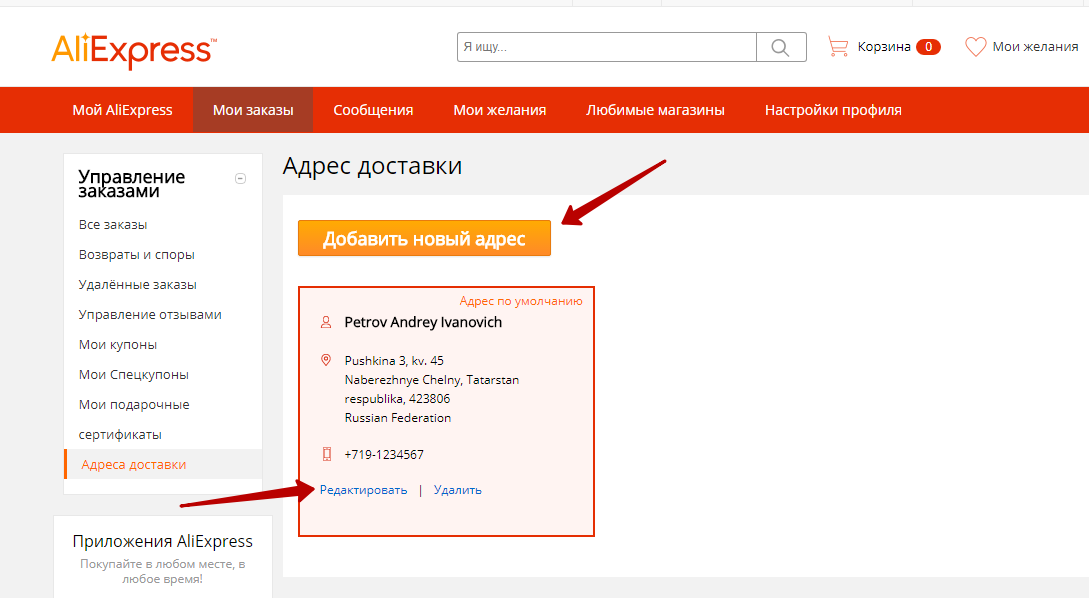1089x598 pixels.
Task: Click the Добавить новый адрес button
Action: tap(424, 238)
